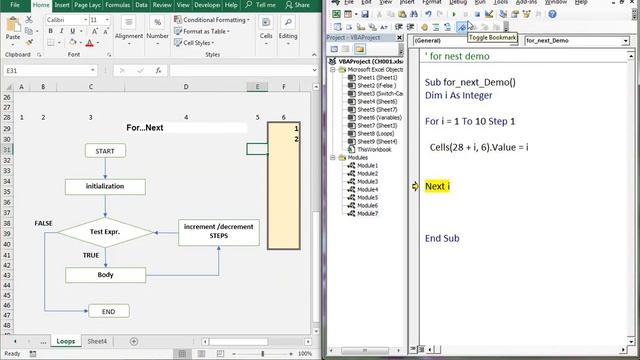The height and width of the screenshot is (360, 640).
Task: Toggle Underline formatting in Excel ribbon
Action: [73, 31]
